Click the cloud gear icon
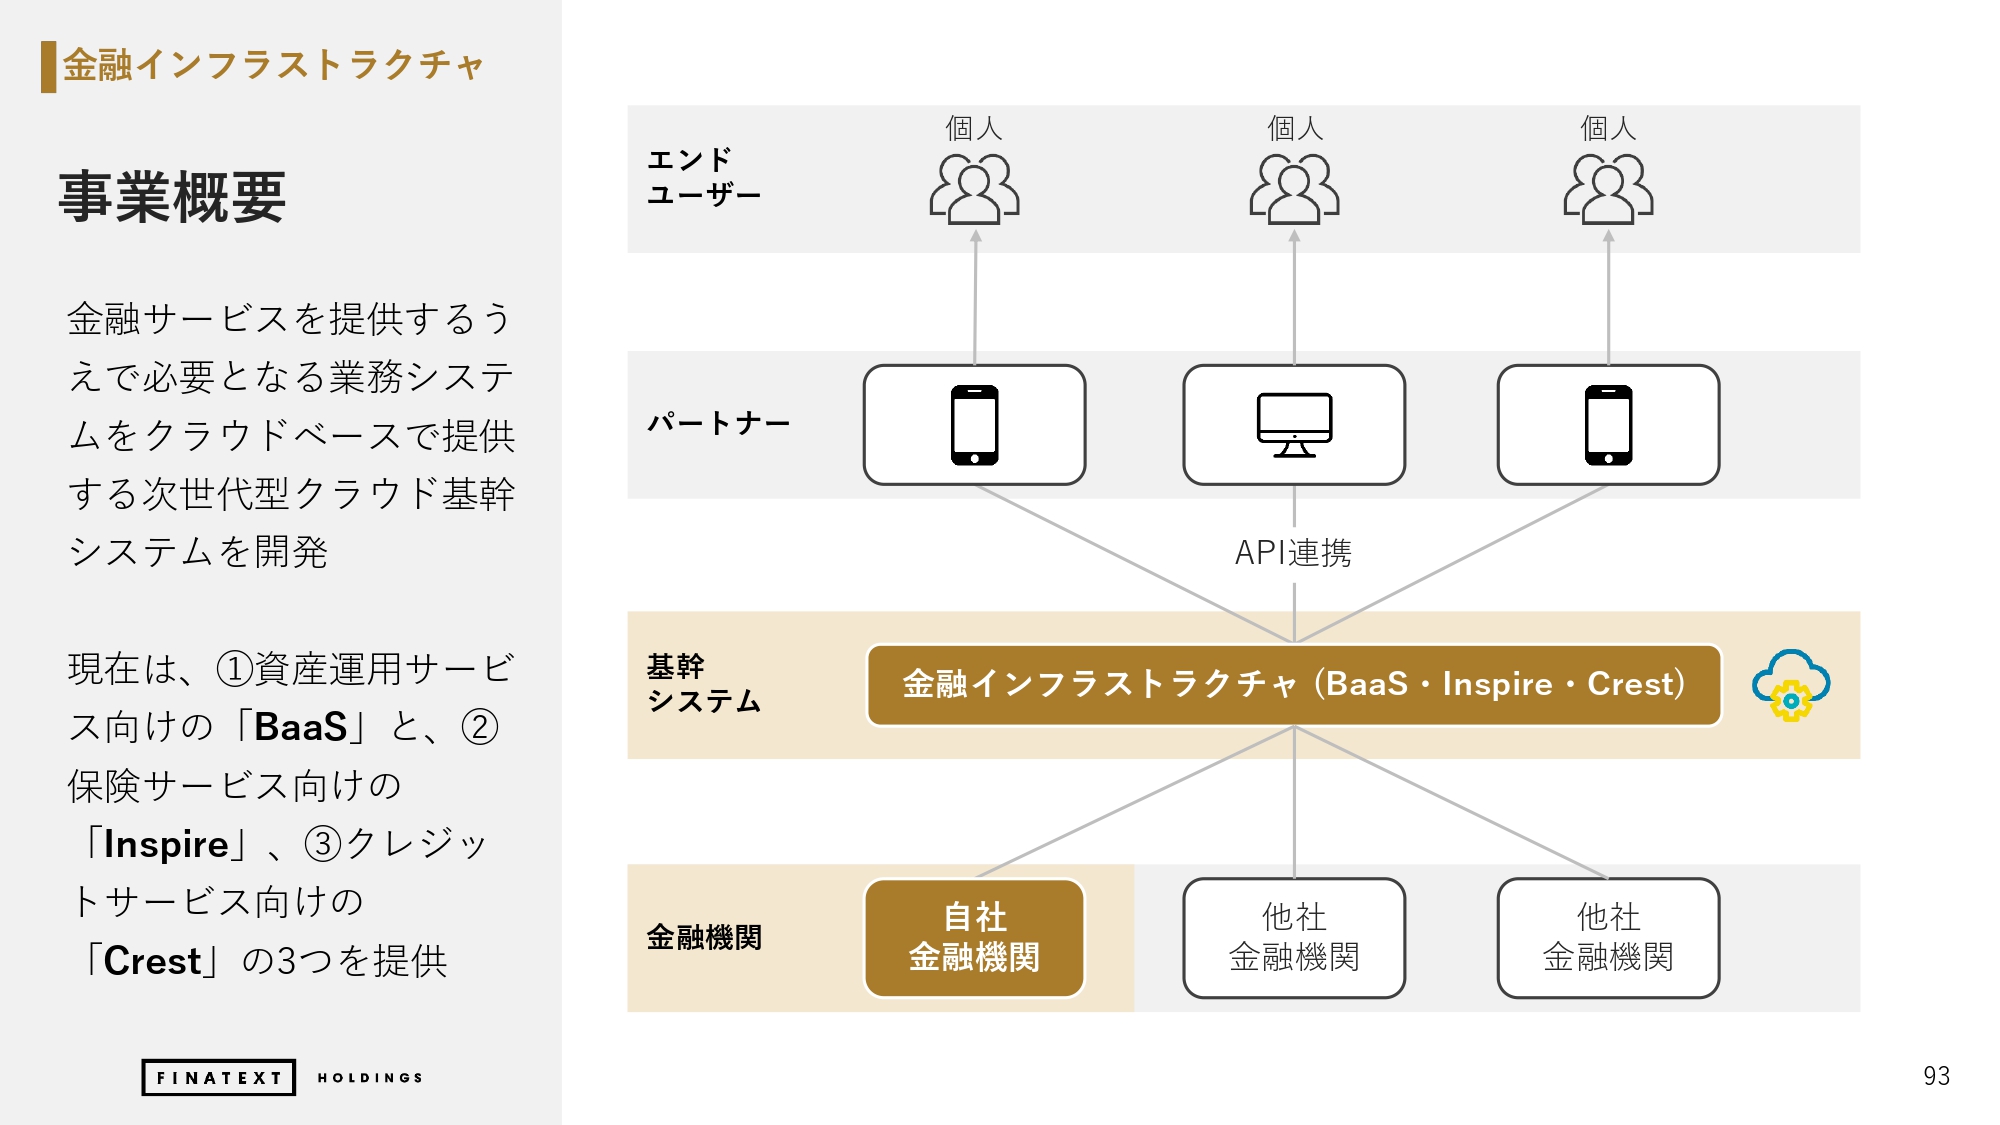 [1791, 685]
